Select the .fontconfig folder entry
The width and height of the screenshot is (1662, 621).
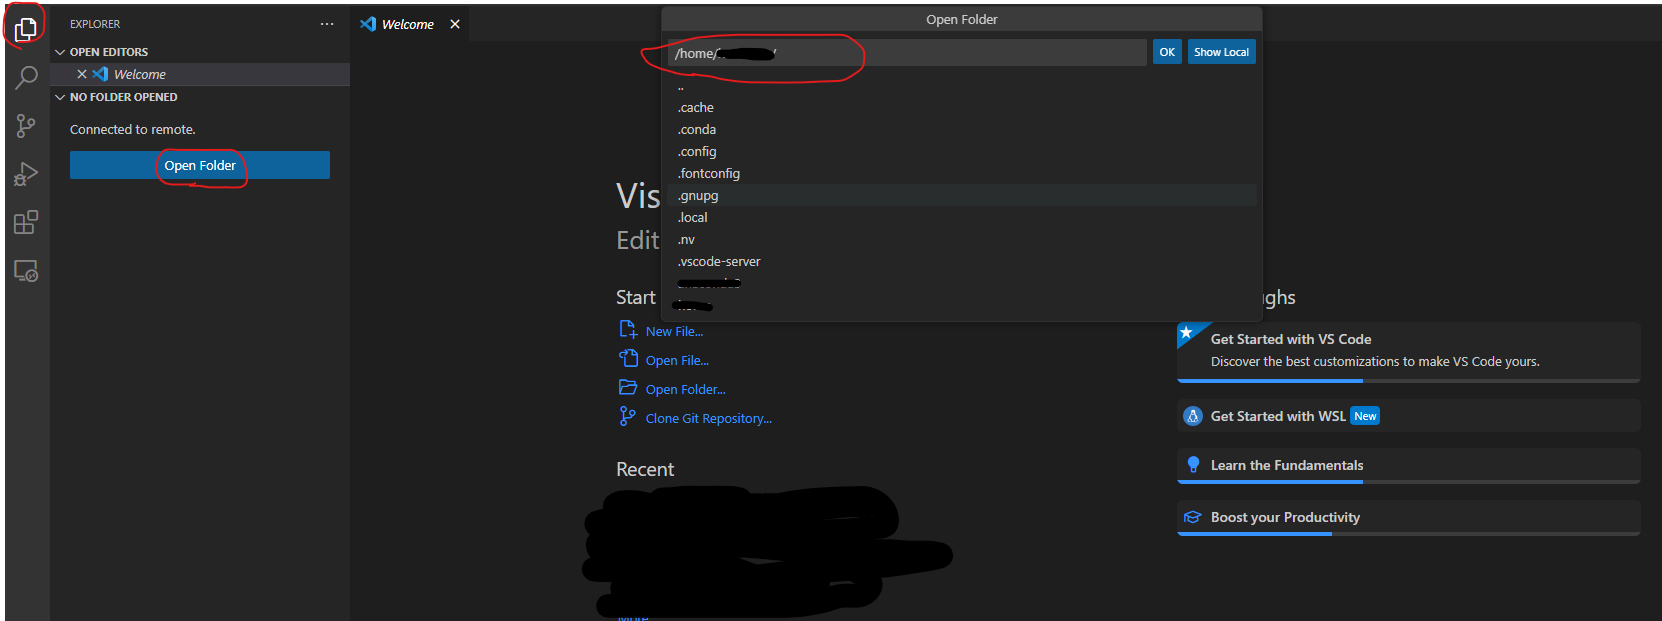(962, 173)
